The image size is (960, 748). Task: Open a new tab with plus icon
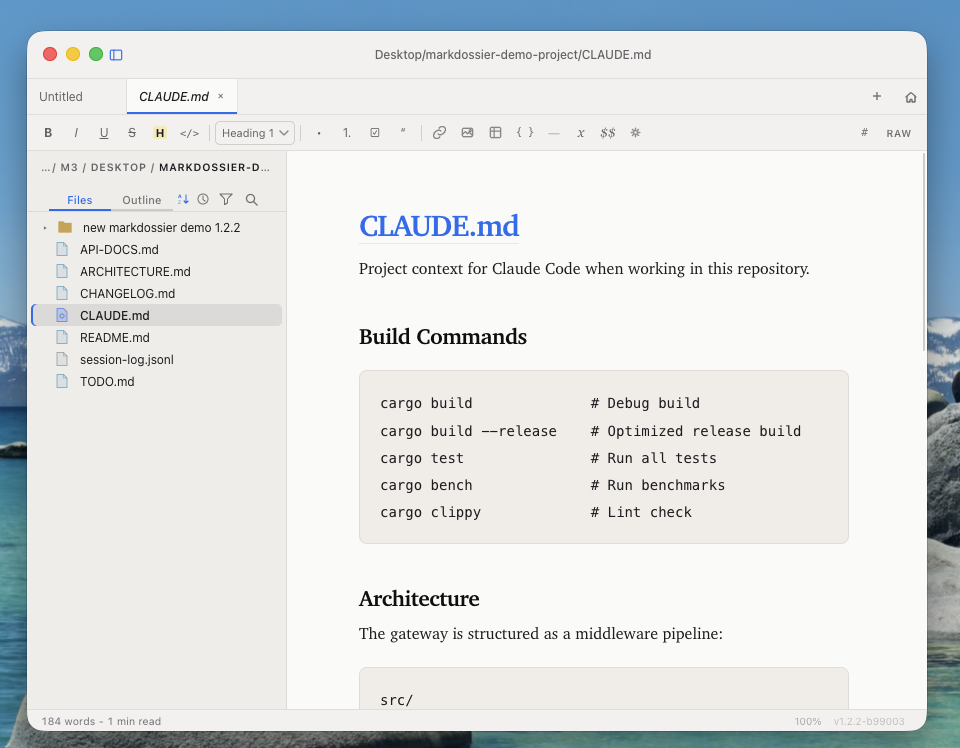(877, 96)
